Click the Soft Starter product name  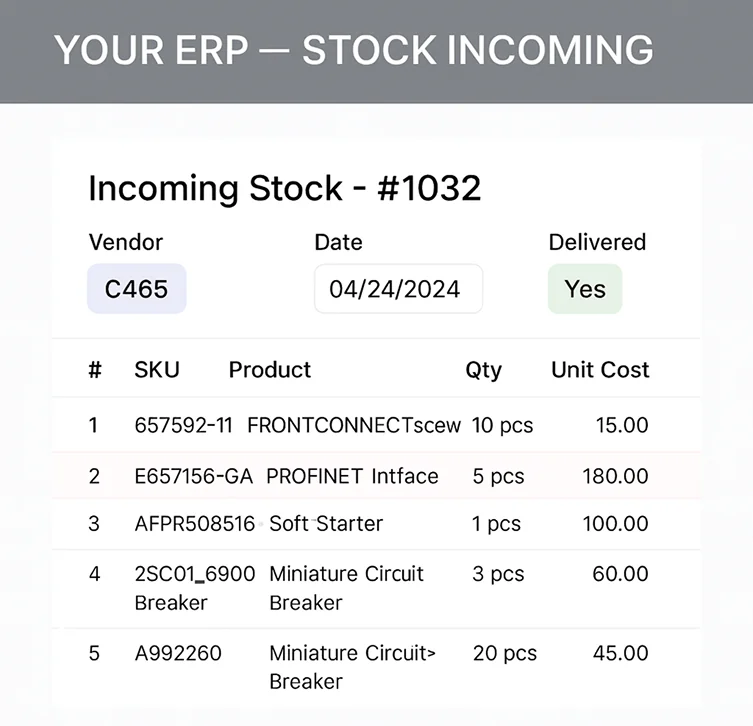[326, 523]
